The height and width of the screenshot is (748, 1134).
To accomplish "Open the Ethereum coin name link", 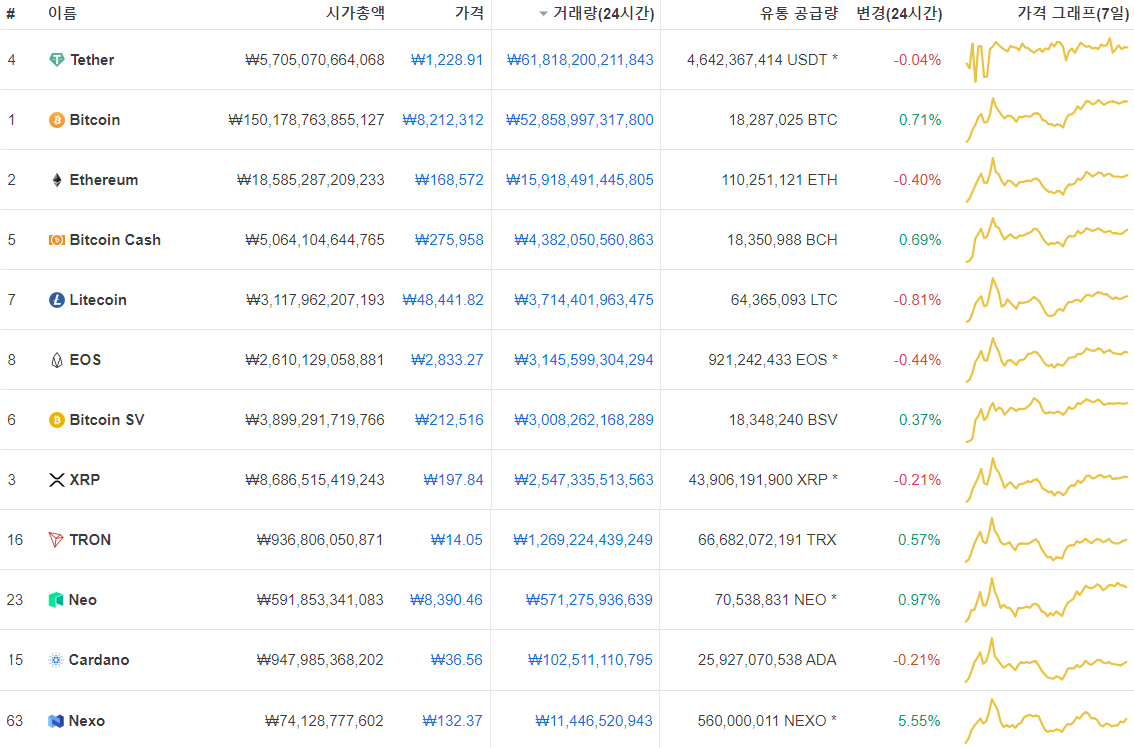I will pyautogui.click(x=103, y=180).
